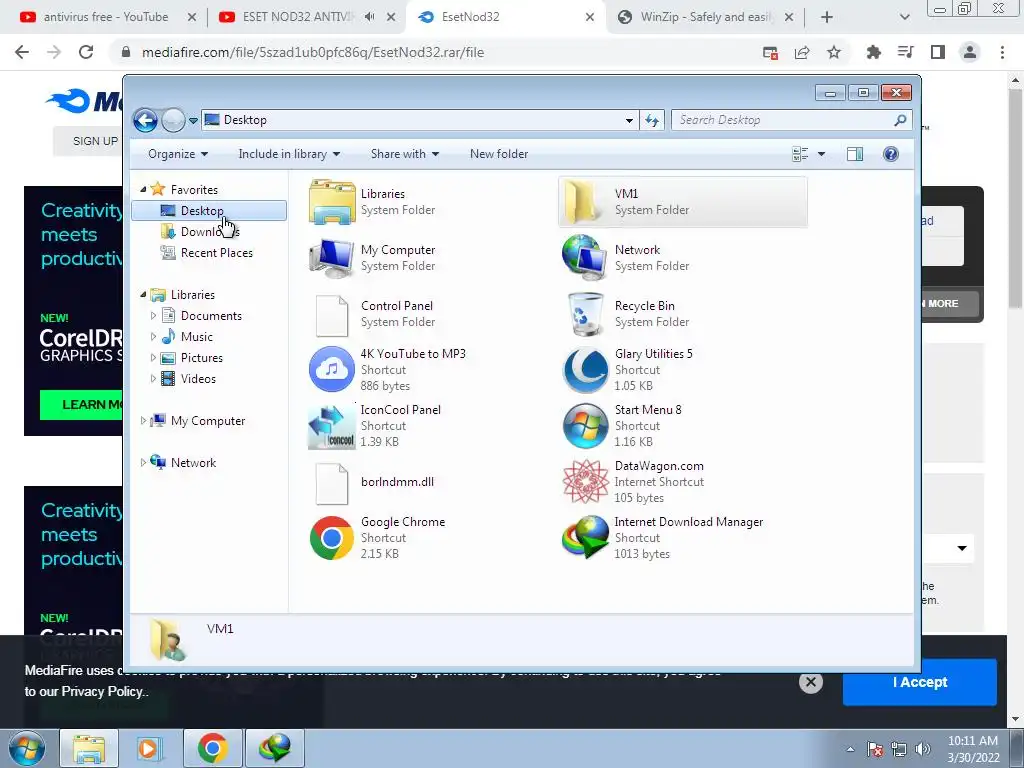
Task: Open Chrome extensions puzzle icon
Action: [x=874, y=52]
